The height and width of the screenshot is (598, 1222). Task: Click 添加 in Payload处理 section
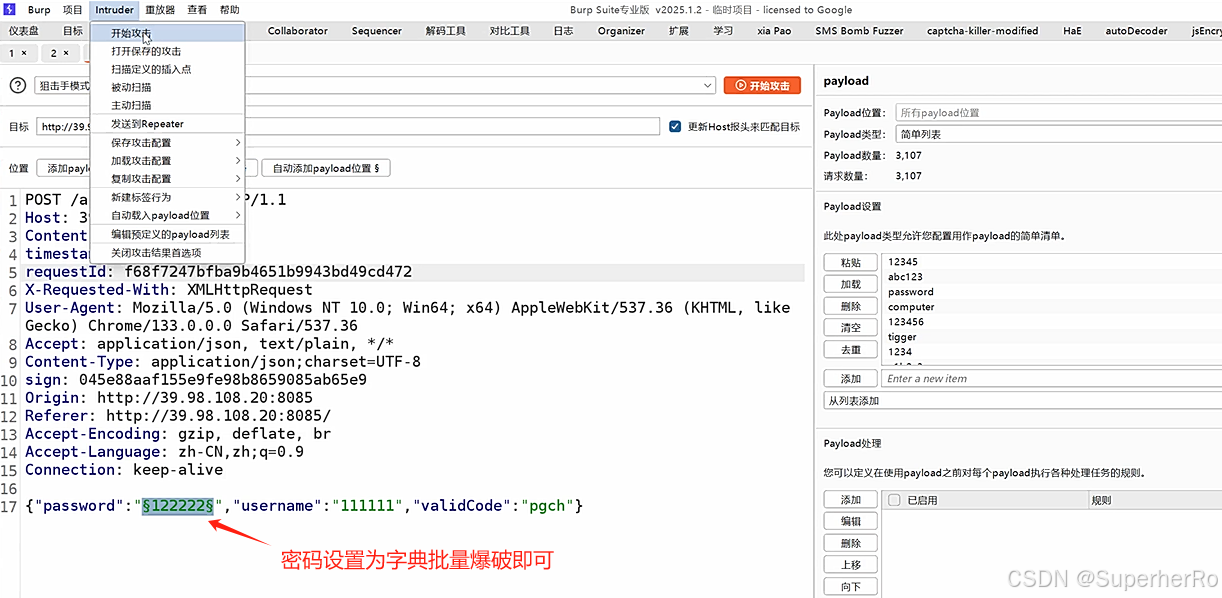[851, 500]
